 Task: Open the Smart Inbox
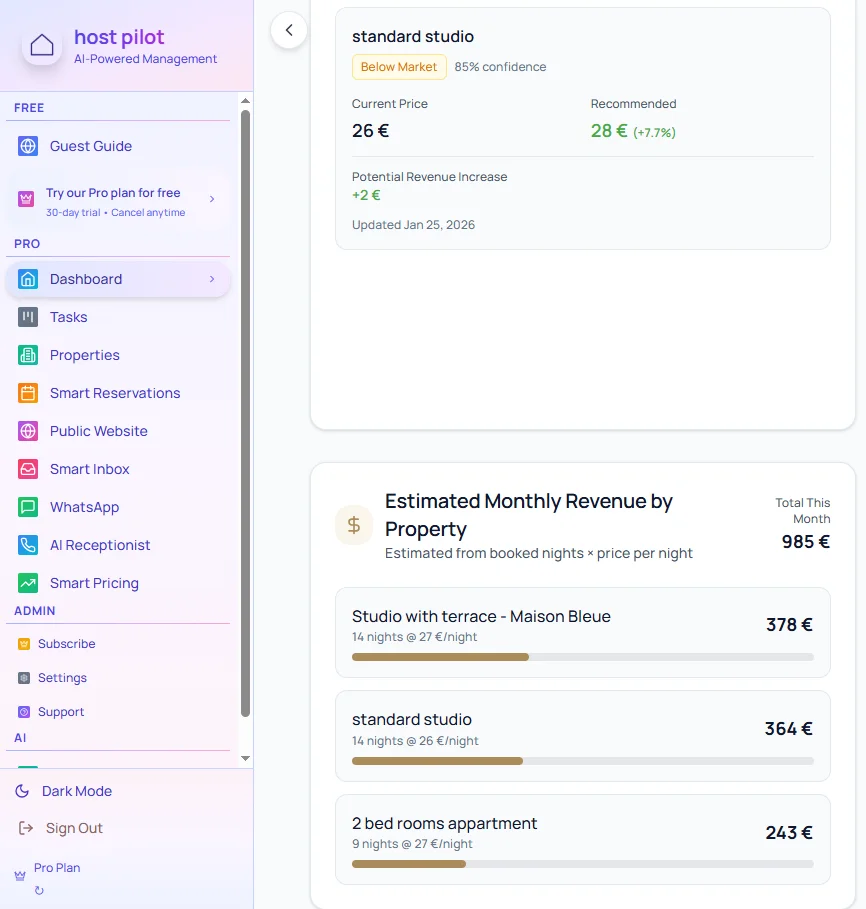point(91,469)
